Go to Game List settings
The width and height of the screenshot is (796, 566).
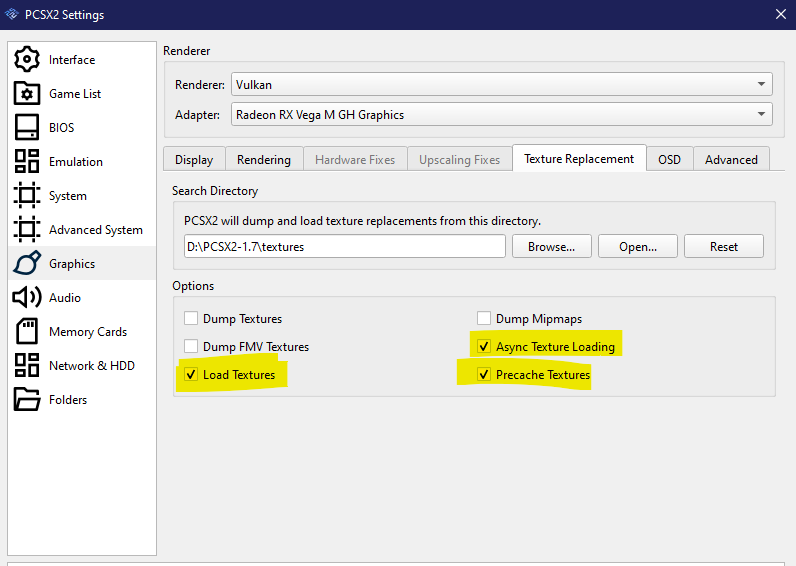pos(75,94)
